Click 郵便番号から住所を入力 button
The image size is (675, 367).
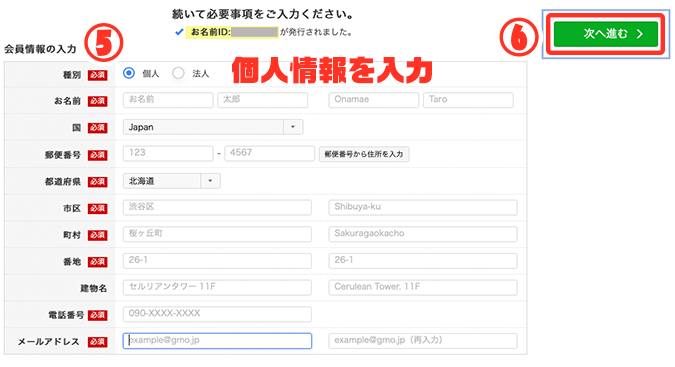point(364,154)
